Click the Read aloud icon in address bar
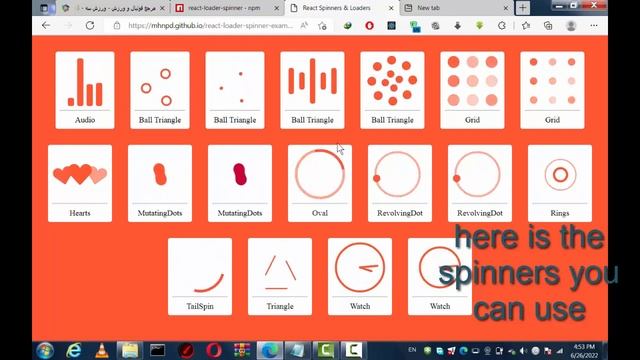 tap(304, 25)
